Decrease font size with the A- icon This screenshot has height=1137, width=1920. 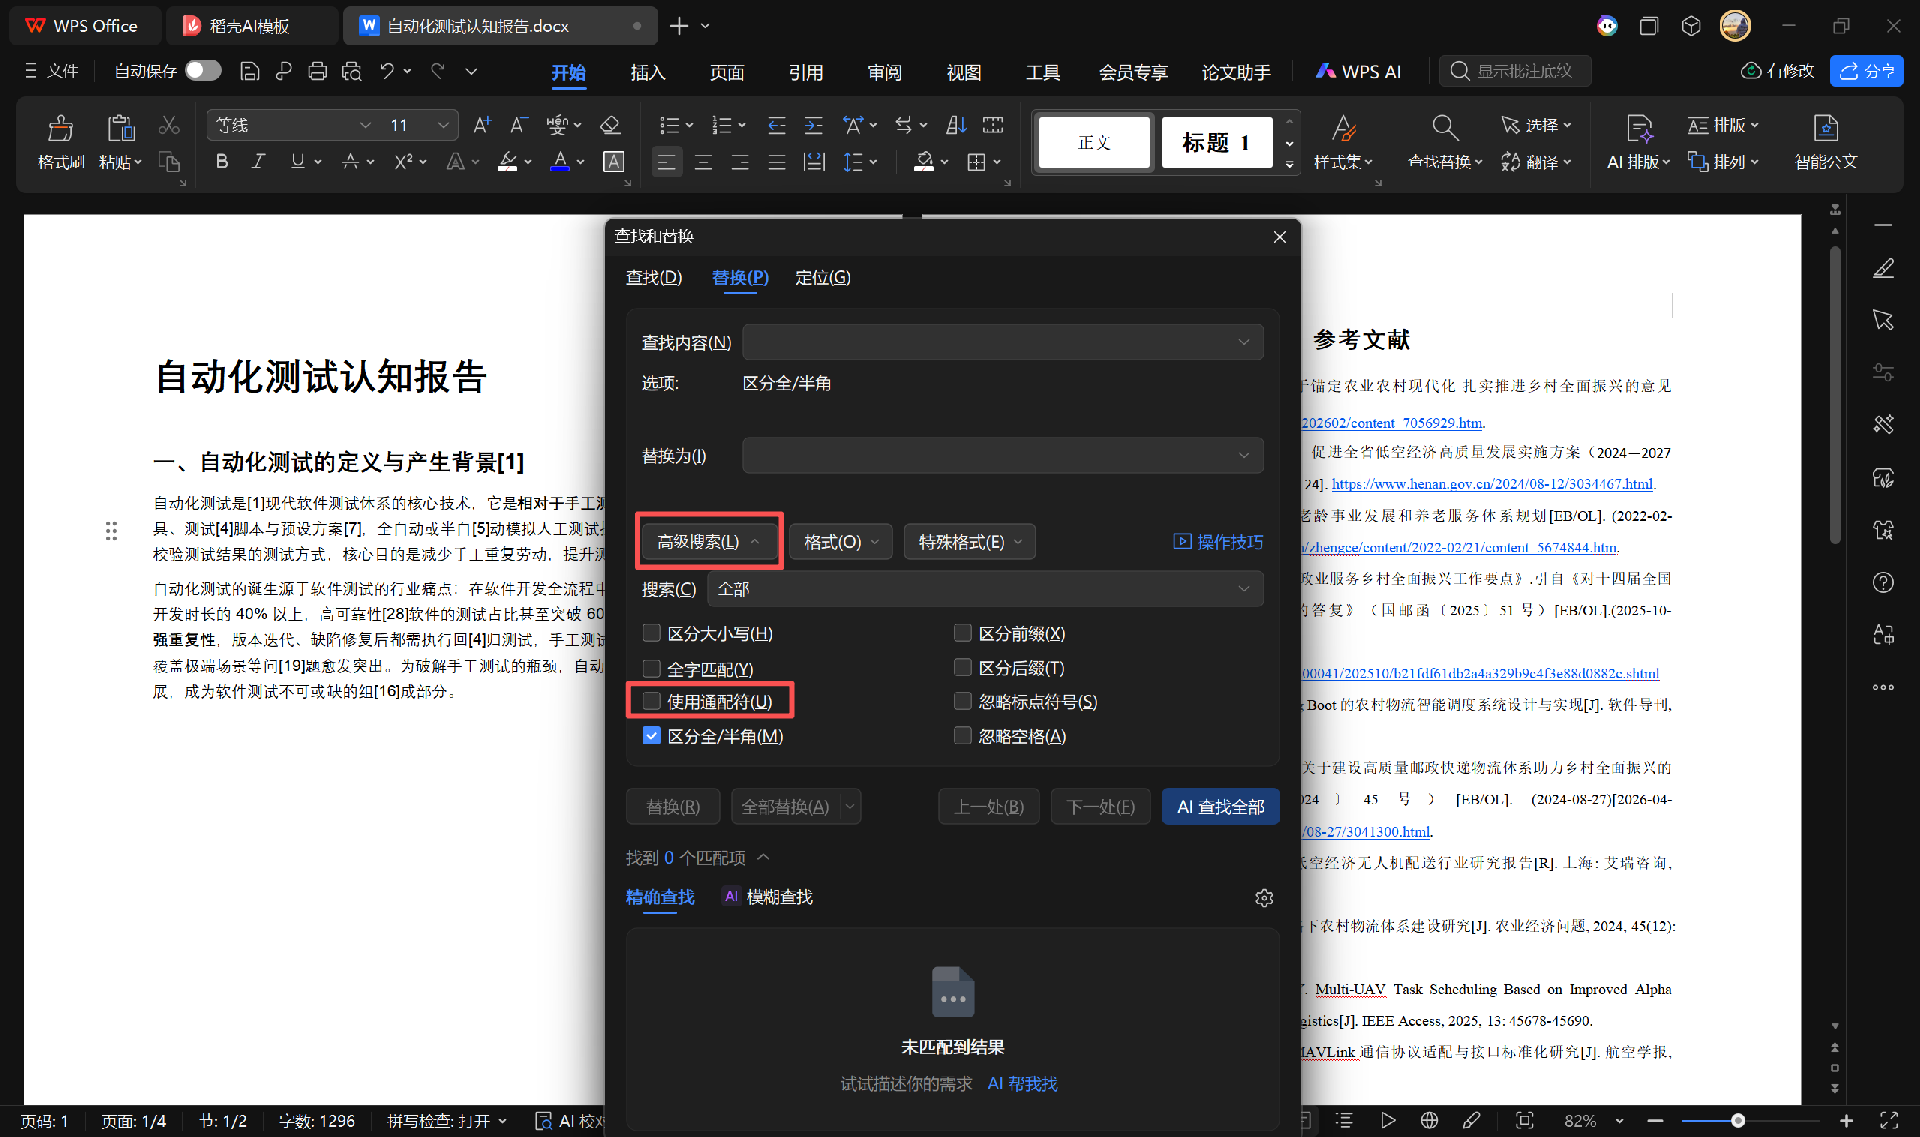(x=518, y=125)
